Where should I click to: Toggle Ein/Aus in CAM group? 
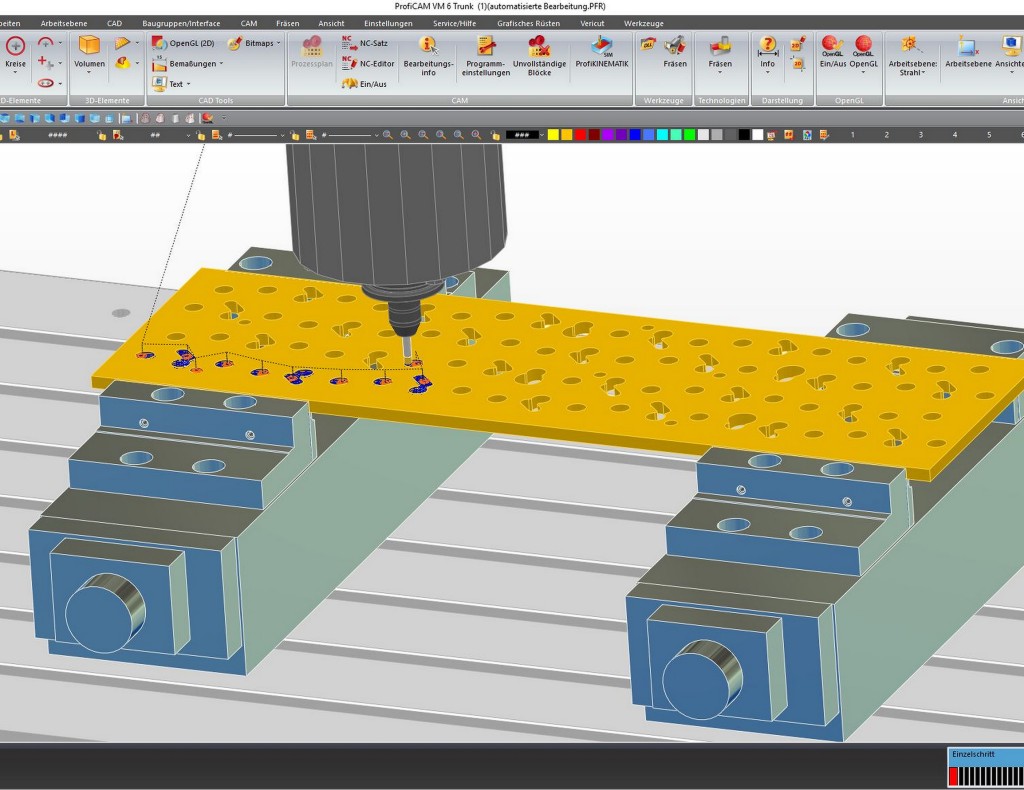(x=364, y=84)
